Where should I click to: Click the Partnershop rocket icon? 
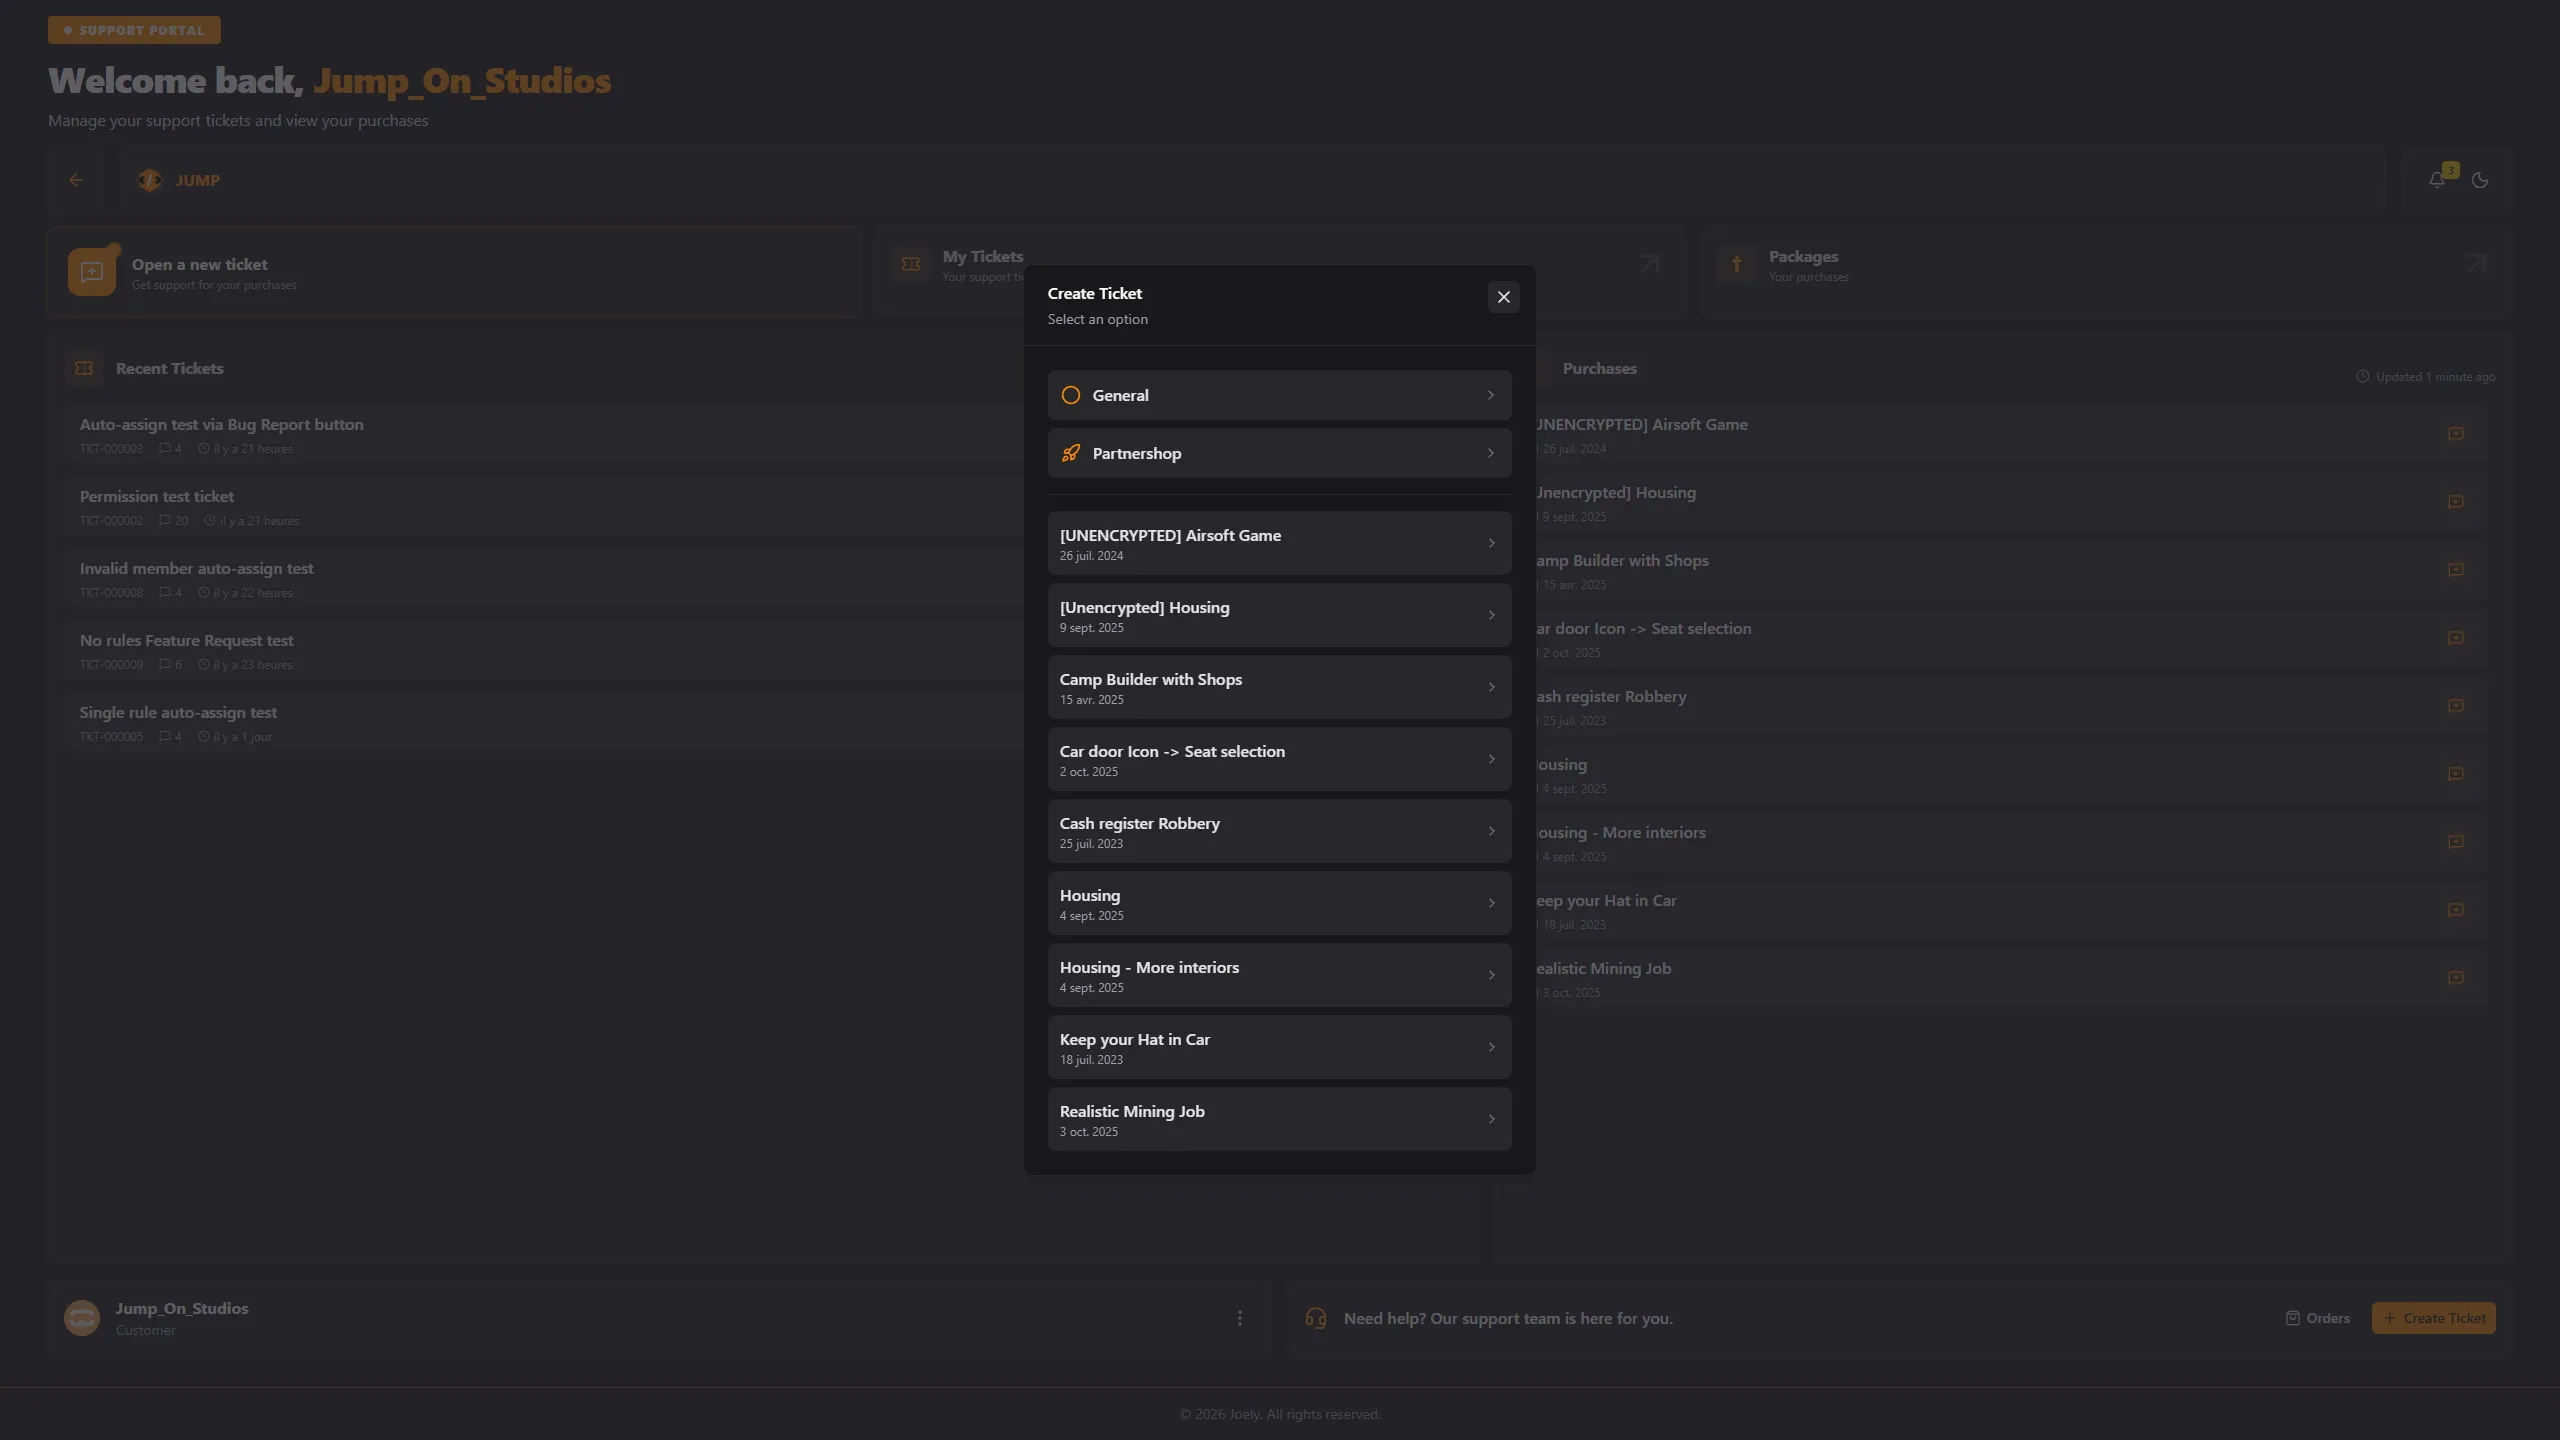(x=1071, y=453)
